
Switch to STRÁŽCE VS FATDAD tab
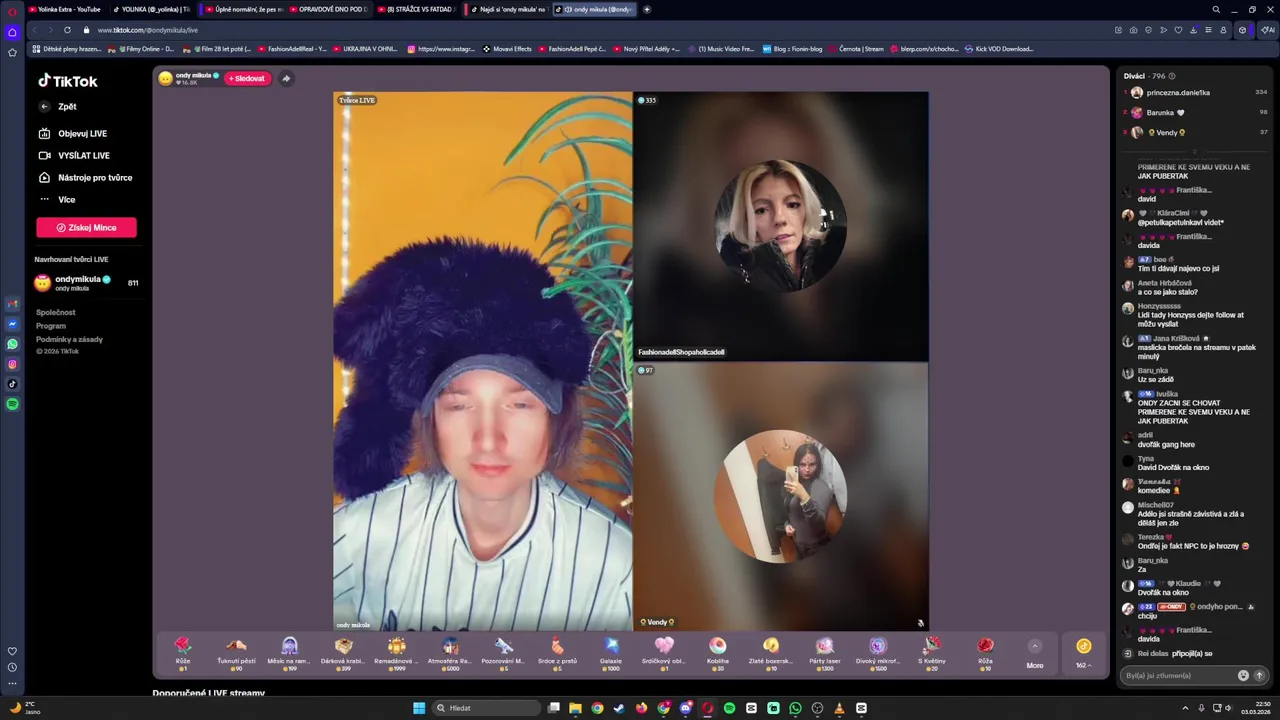418,9
